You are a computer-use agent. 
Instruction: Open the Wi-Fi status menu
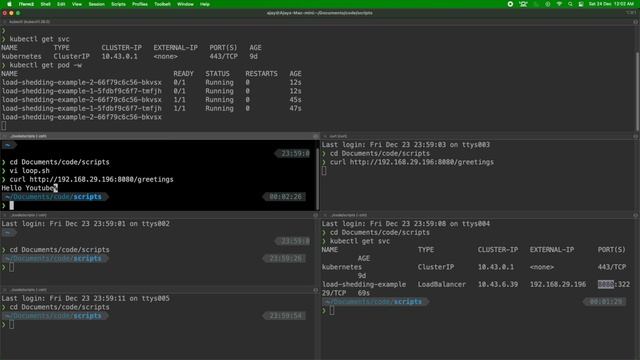coord(559,4)
